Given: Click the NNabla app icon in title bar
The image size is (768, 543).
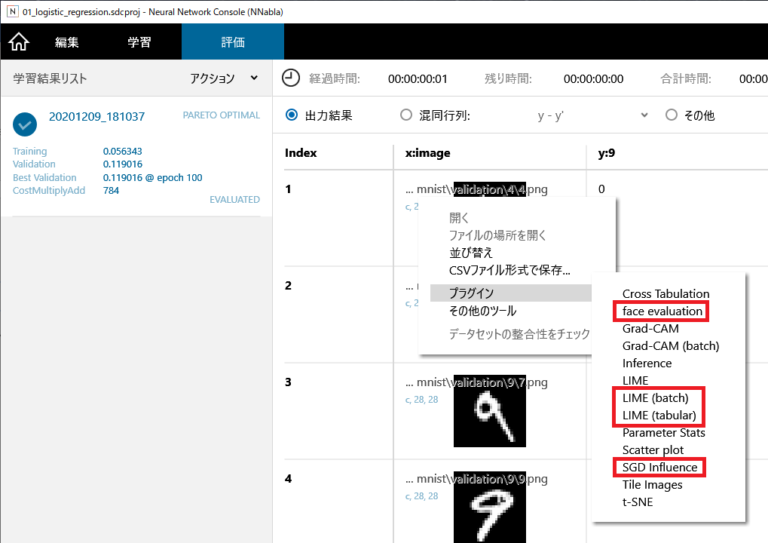Looking at the screenshot, I should [12, 11].
